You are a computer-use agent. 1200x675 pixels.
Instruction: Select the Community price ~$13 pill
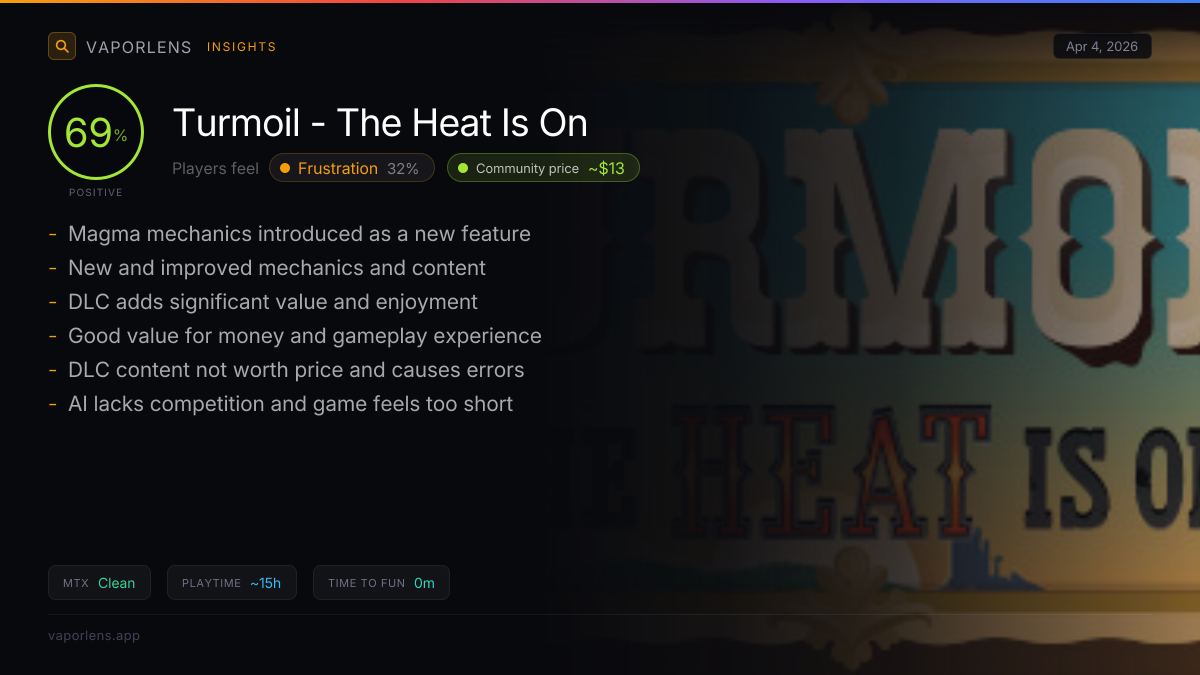click(543, 168)
